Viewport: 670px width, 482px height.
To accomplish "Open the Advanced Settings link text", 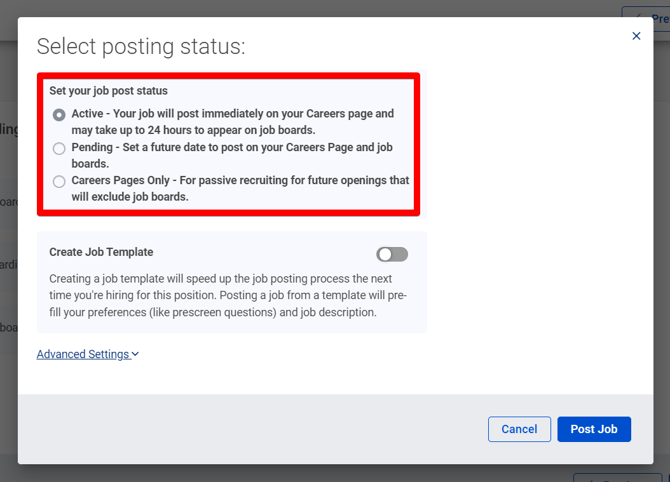I will (x=83, y=354).
